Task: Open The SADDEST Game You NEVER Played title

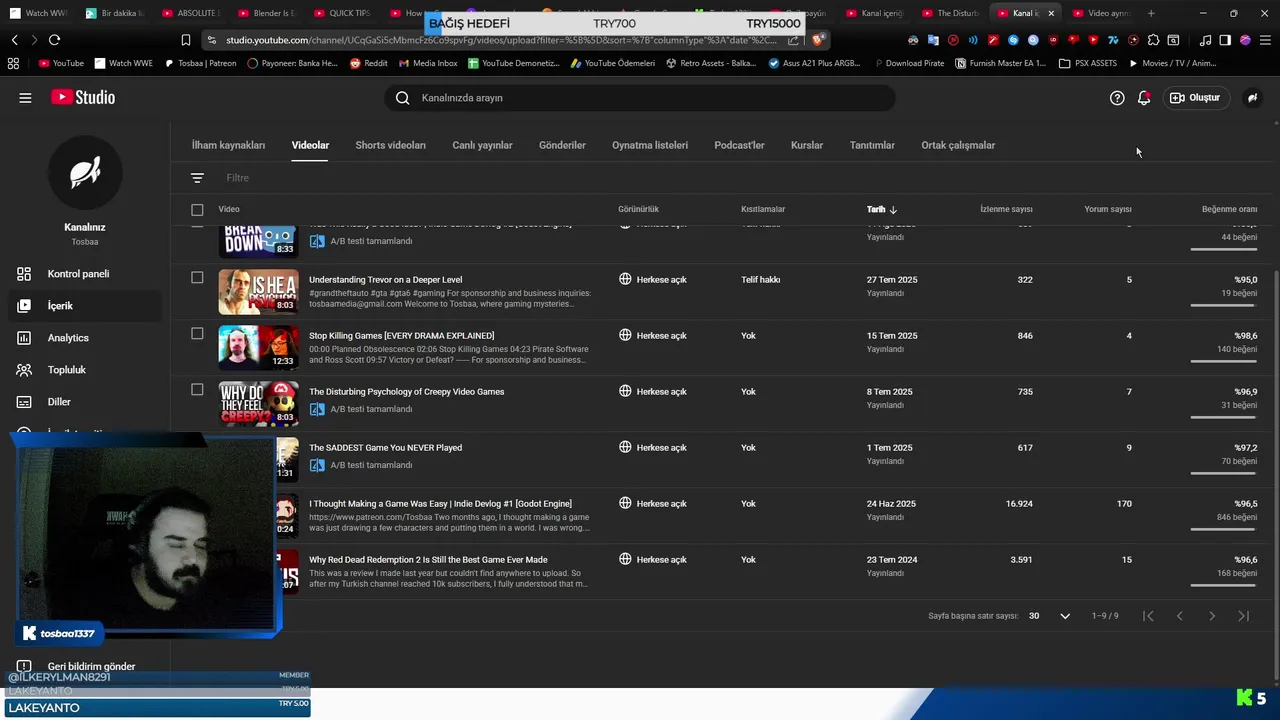Action: [x=385, y=448]
